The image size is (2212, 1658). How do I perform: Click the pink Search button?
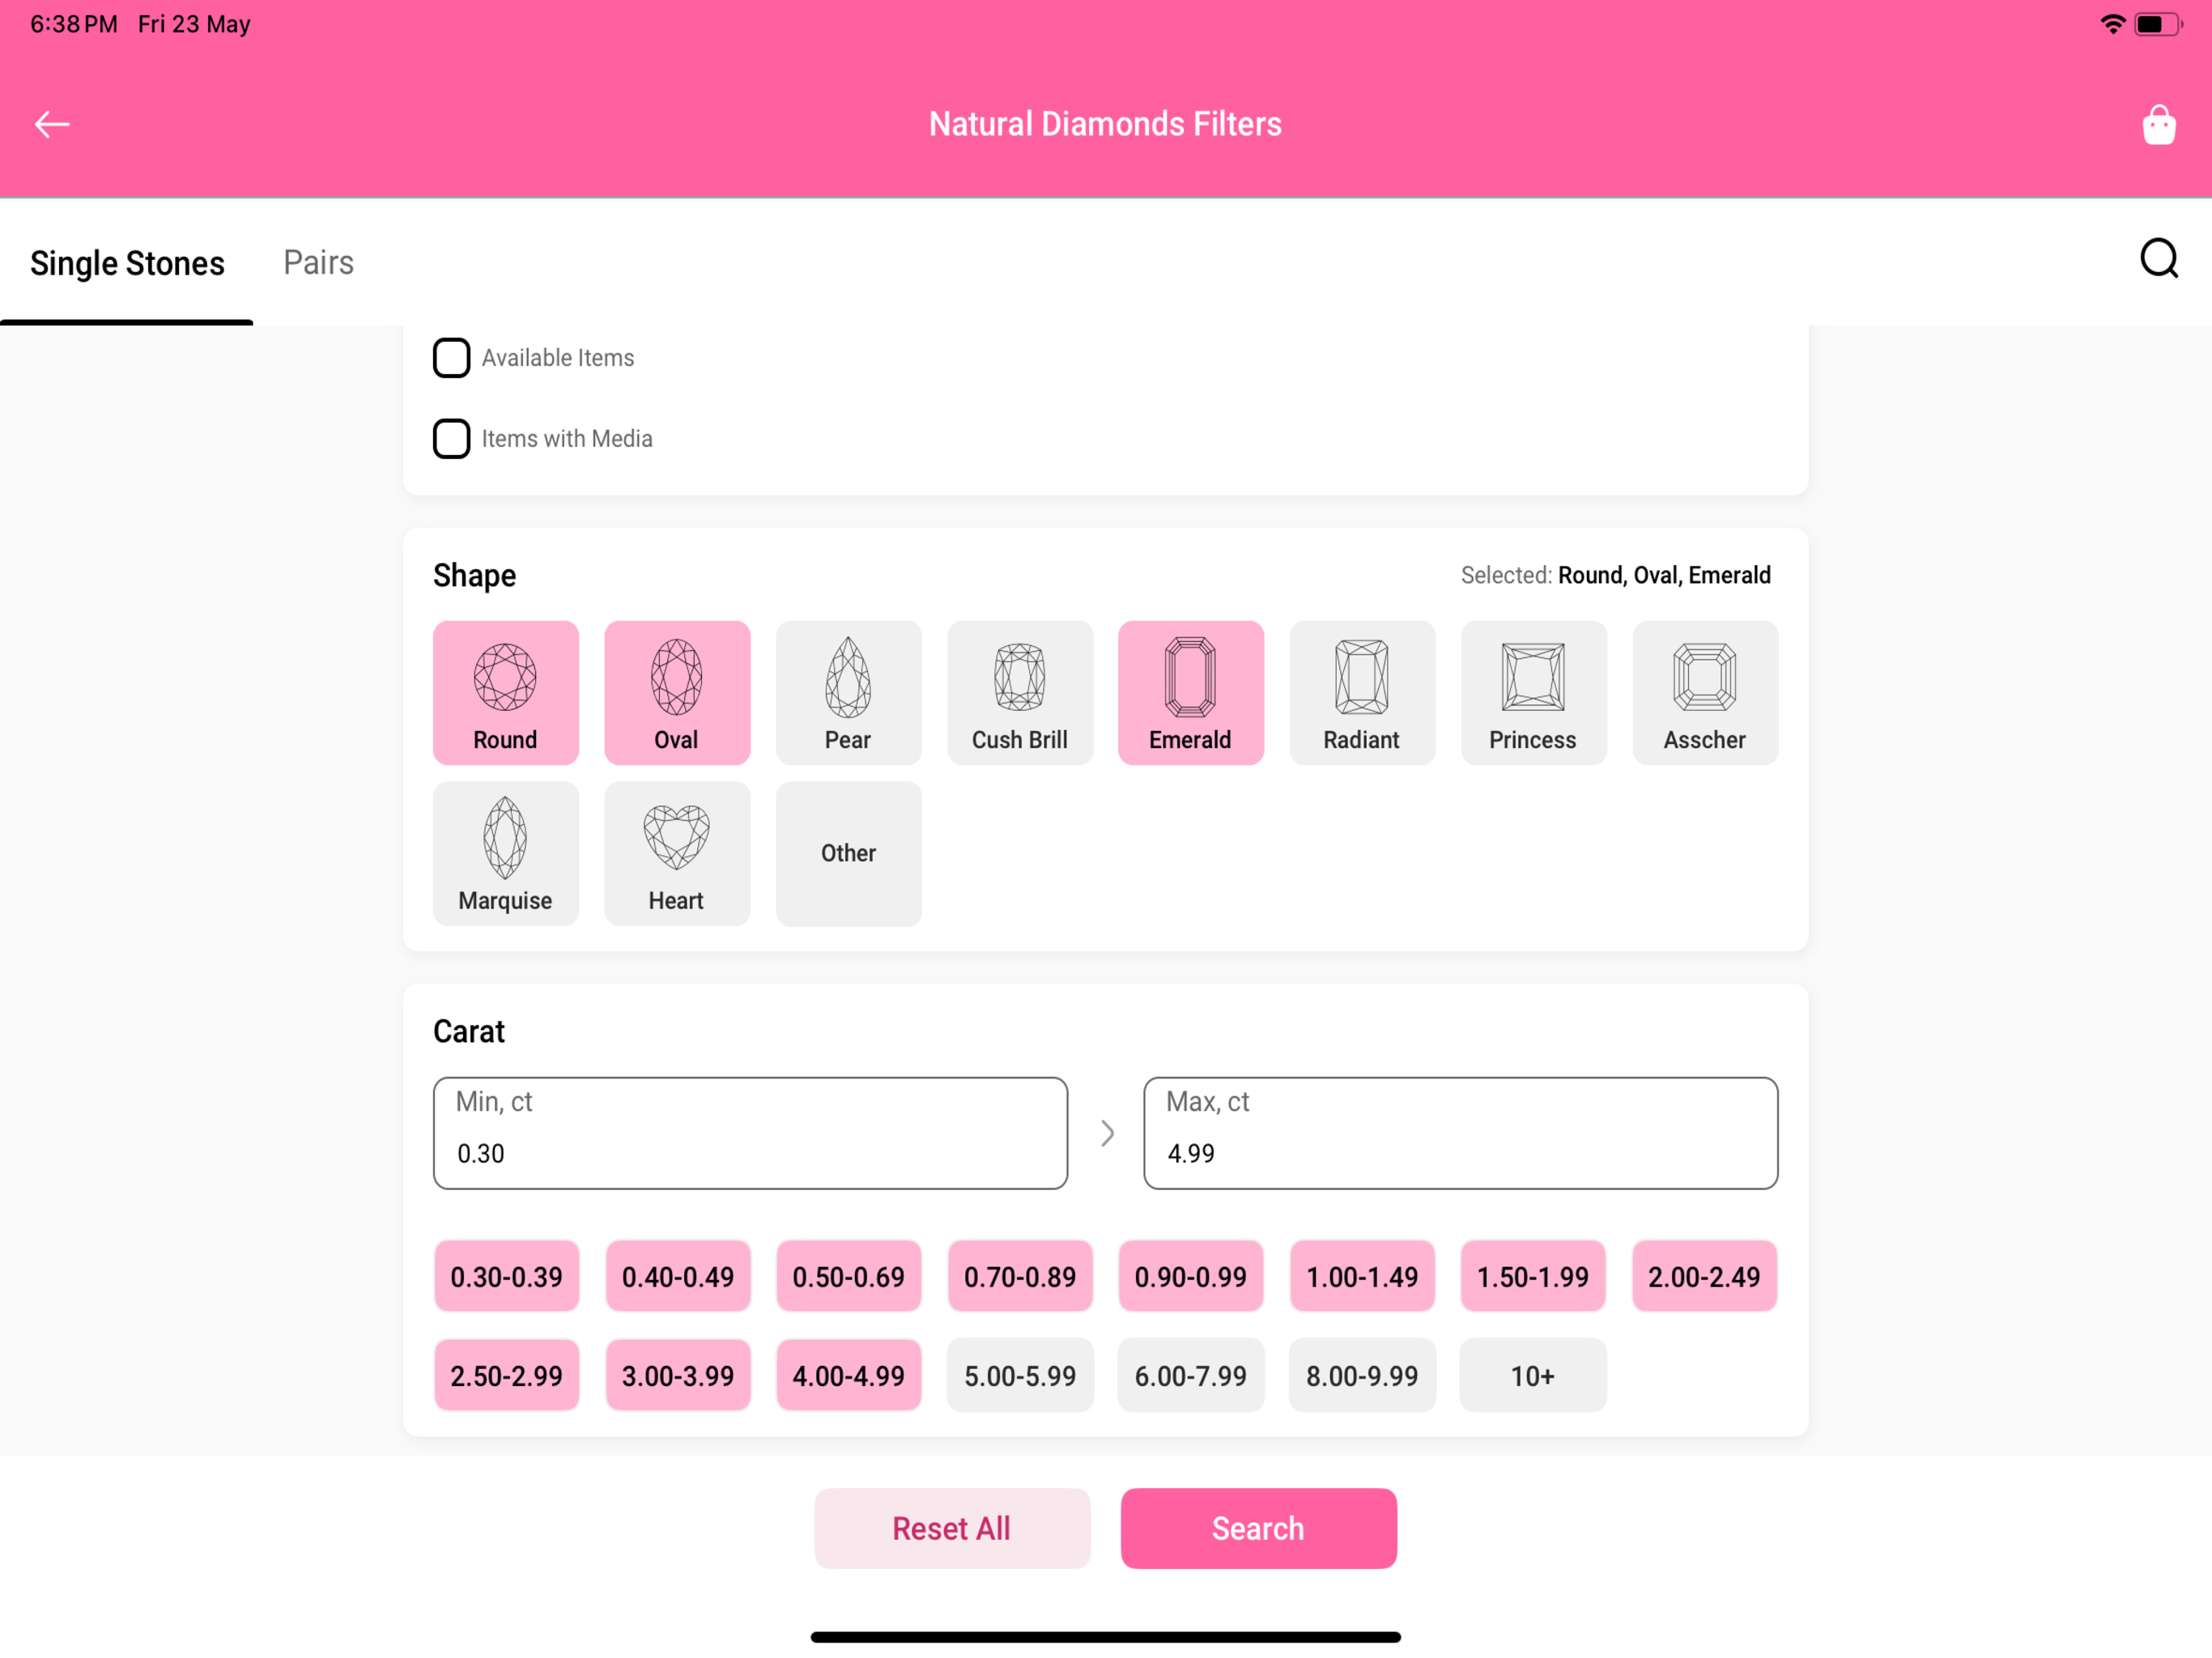(x=1258, y=1527)
